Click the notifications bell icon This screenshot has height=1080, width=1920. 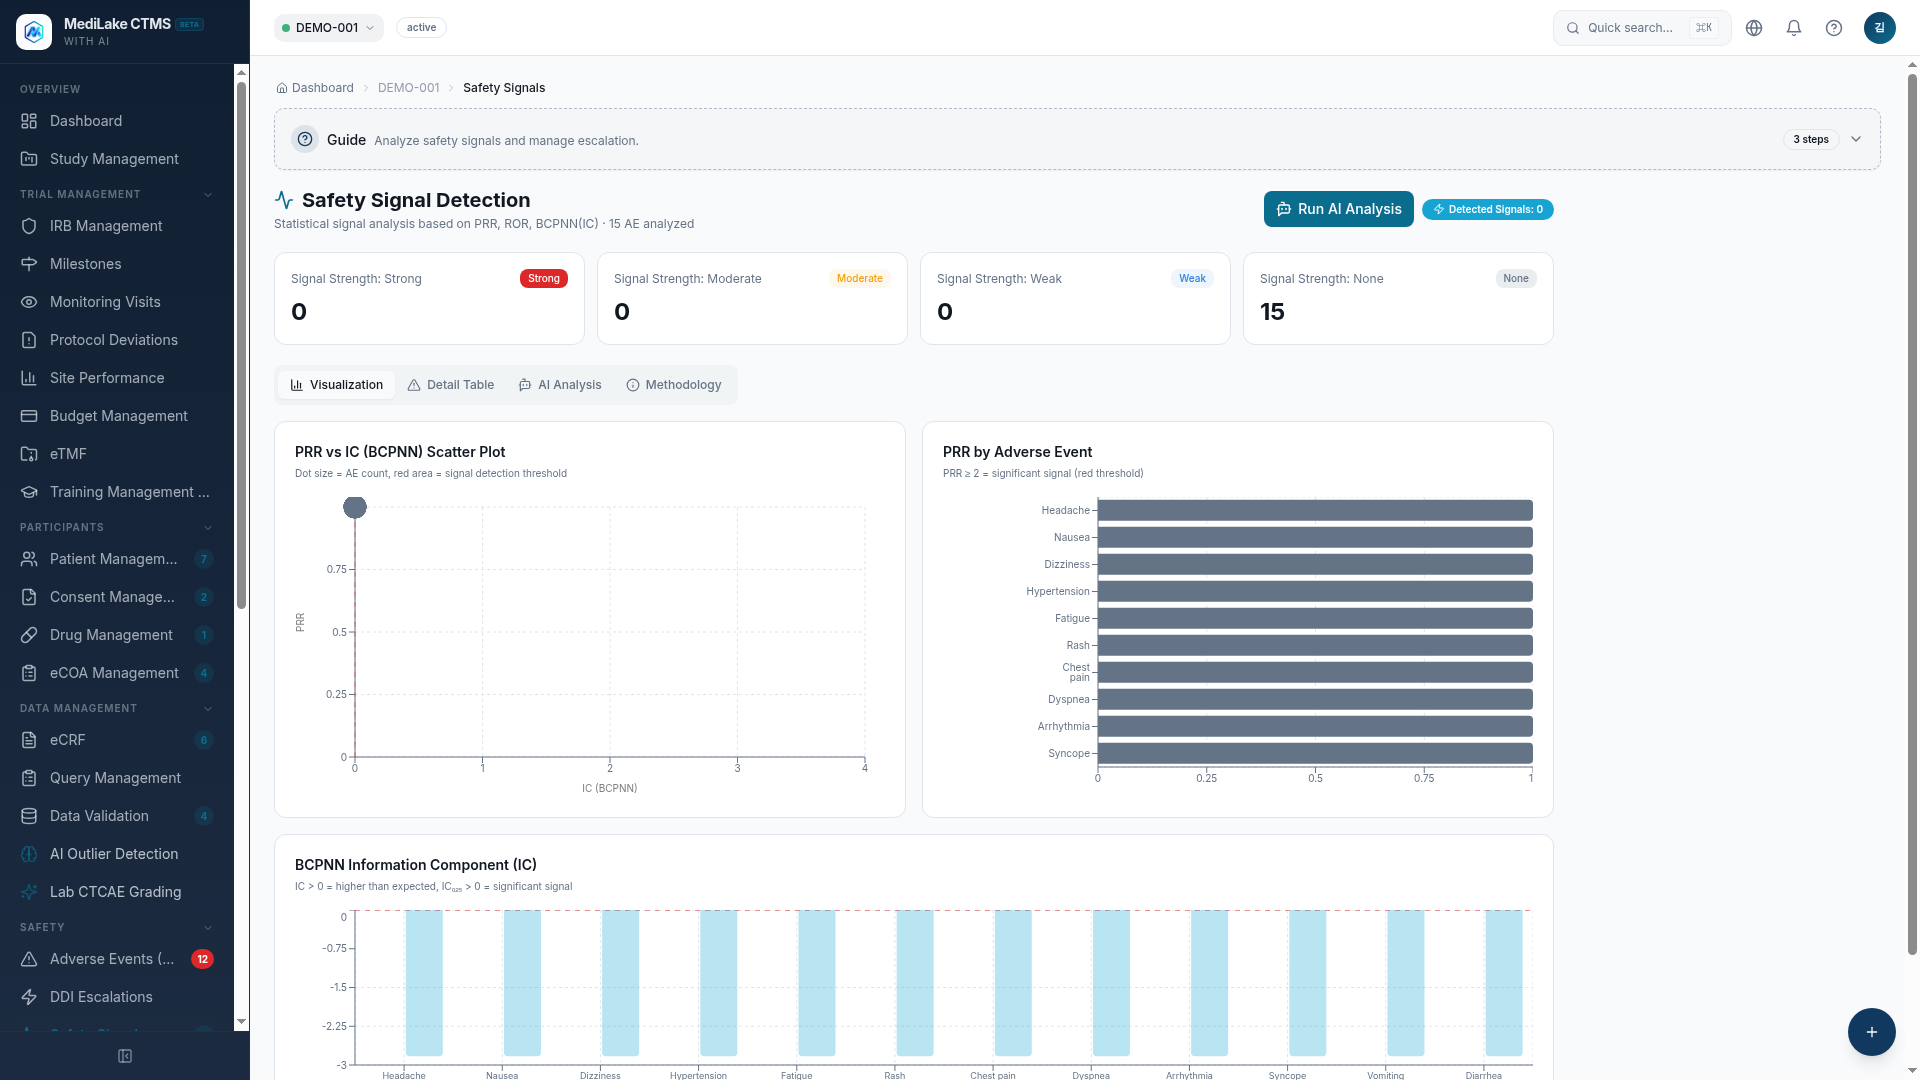(x=1794, y=28)
